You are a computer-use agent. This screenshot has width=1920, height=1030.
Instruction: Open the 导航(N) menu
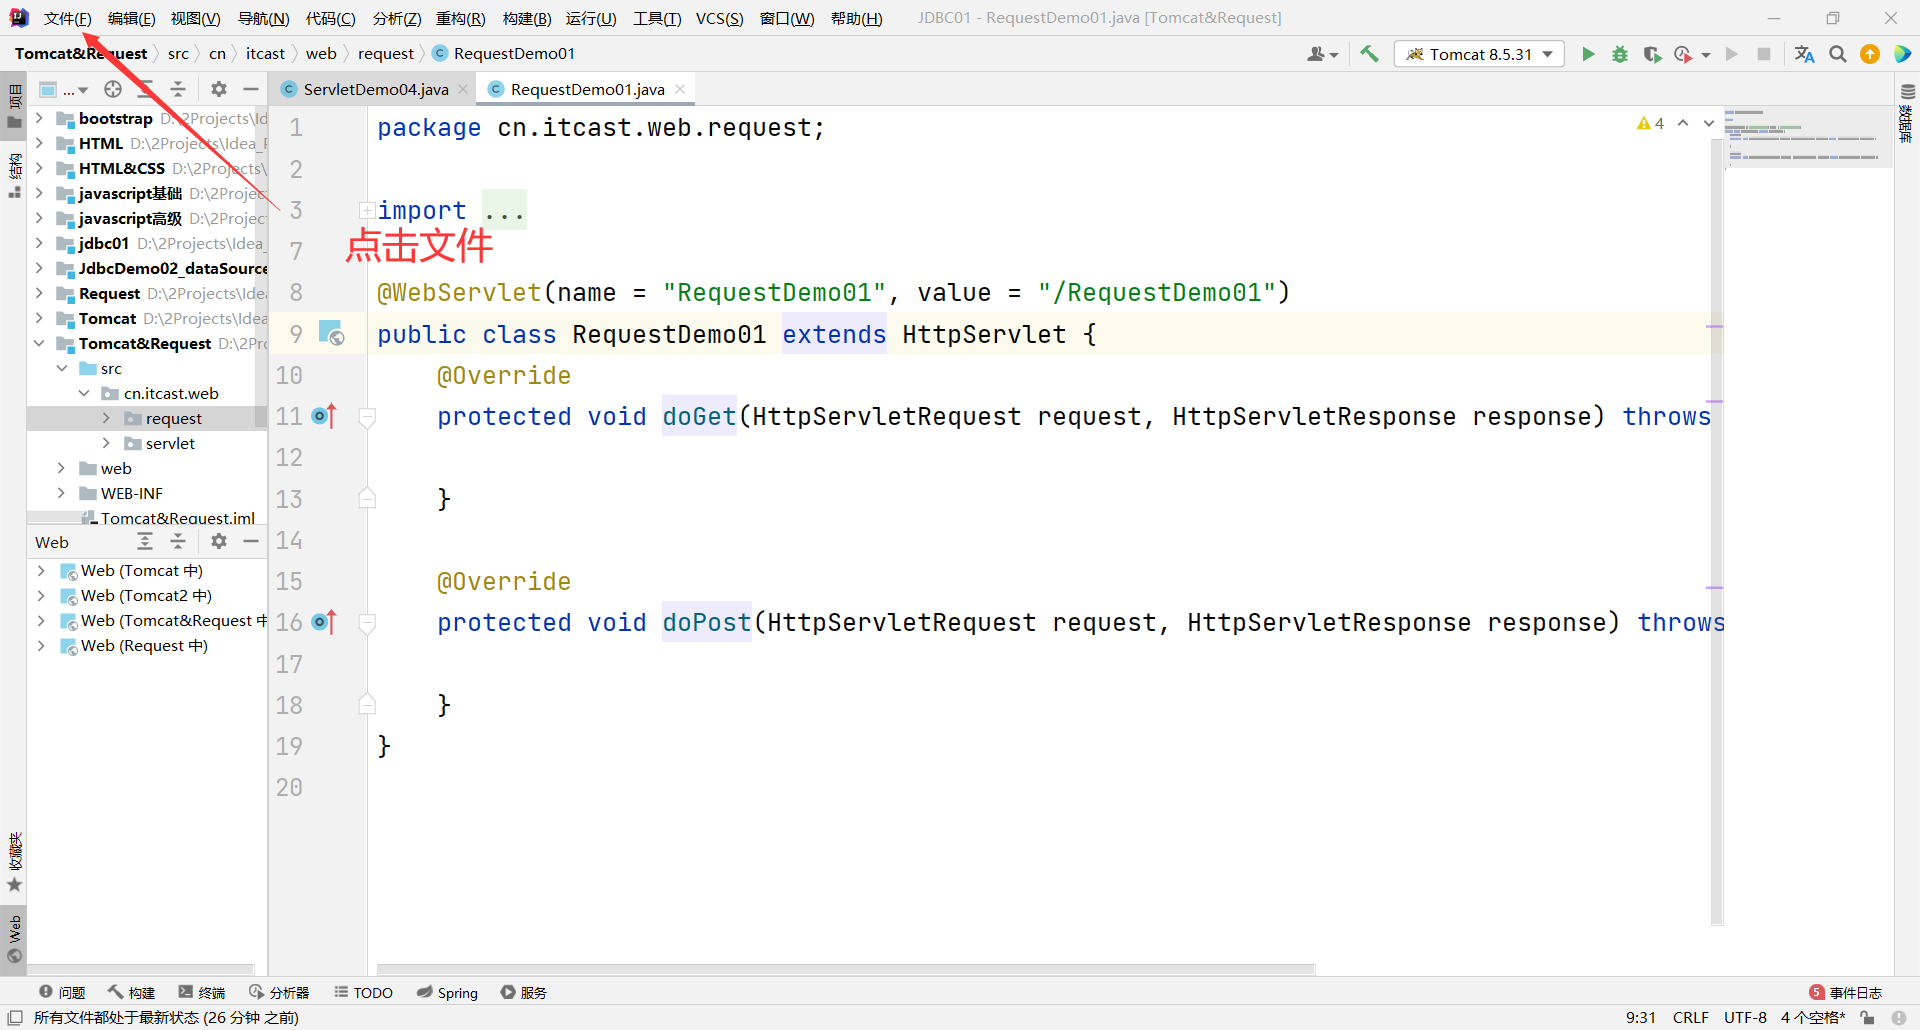click(264, 19)
